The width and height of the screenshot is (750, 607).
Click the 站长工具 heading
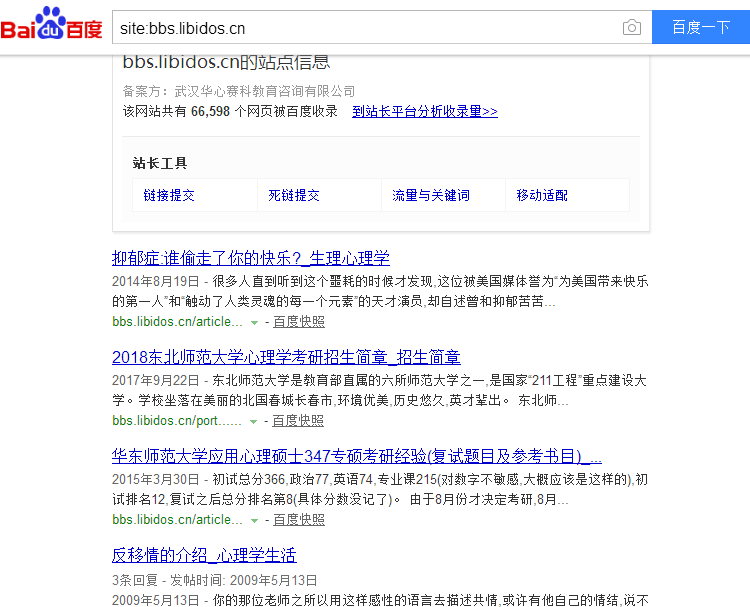click(x=160, y=164)
